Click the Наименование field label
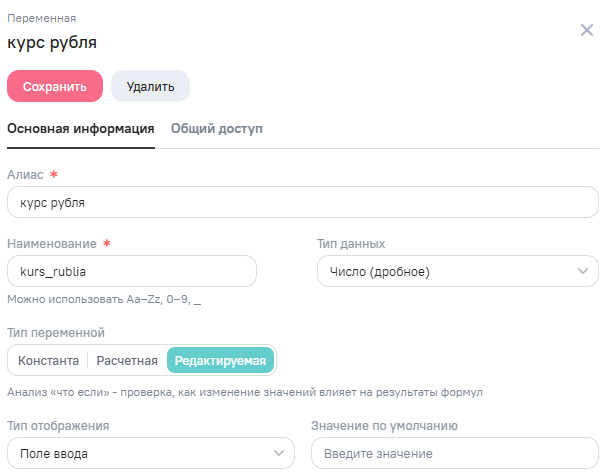This screenshot has height=476, width=607. tap(52, 244)
